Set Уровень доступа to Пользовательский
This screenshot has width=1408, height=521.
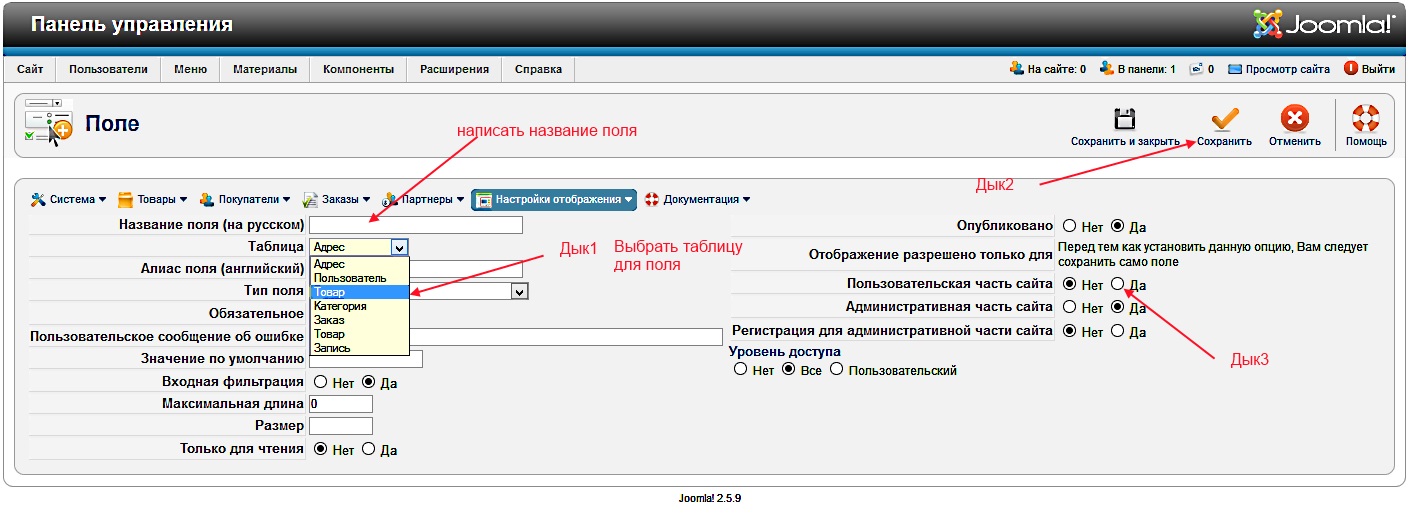pyautogui.click(x=836, y=369)
